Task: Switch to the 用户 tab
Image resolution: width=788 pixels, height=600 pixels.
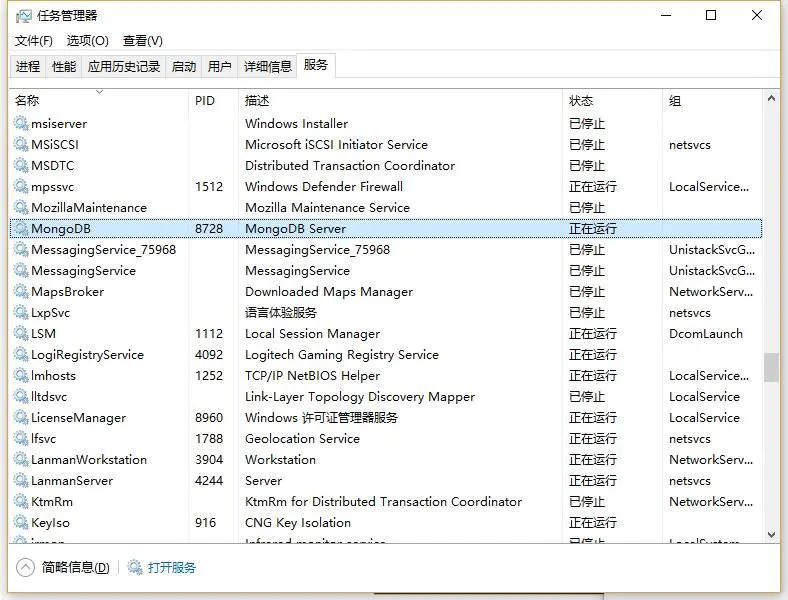Action: tap(220, 66)
